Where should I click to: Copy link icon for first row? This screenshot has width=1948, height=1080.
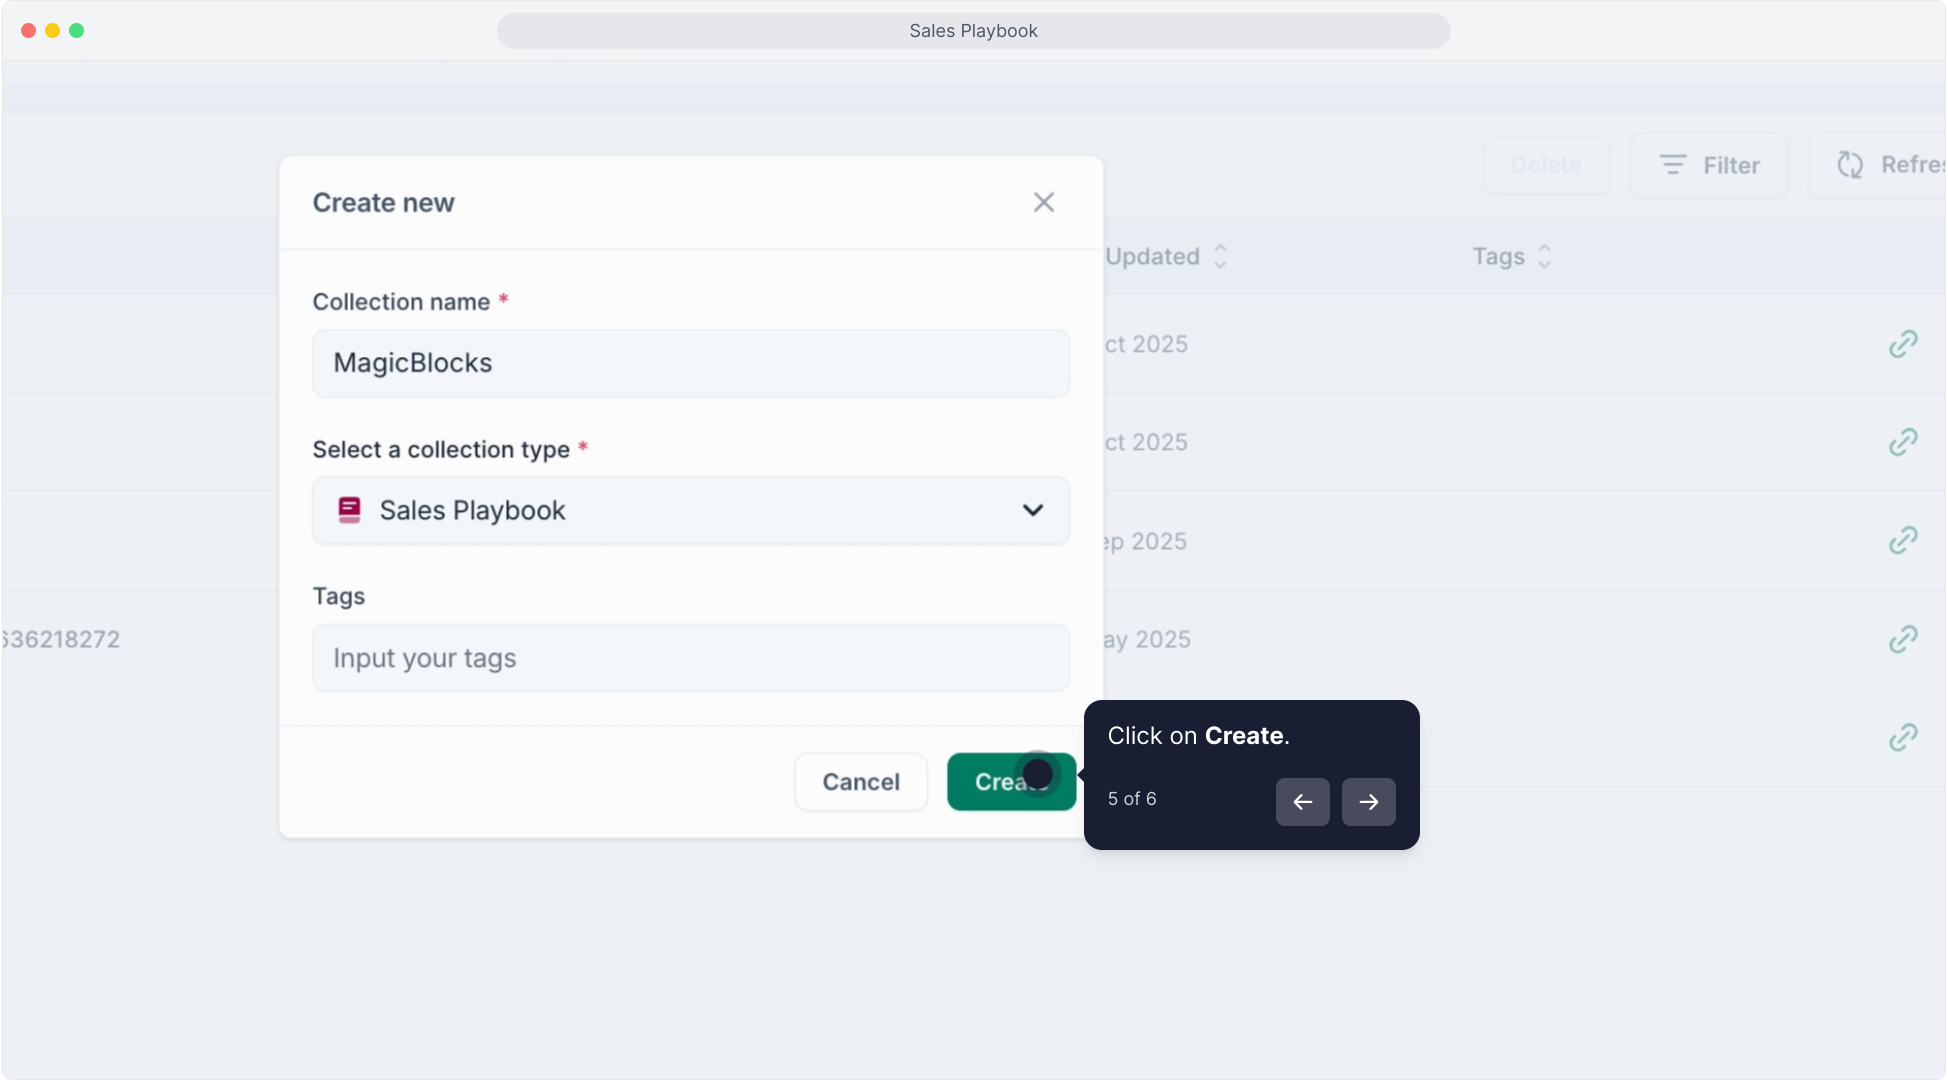coord(1903,344)
